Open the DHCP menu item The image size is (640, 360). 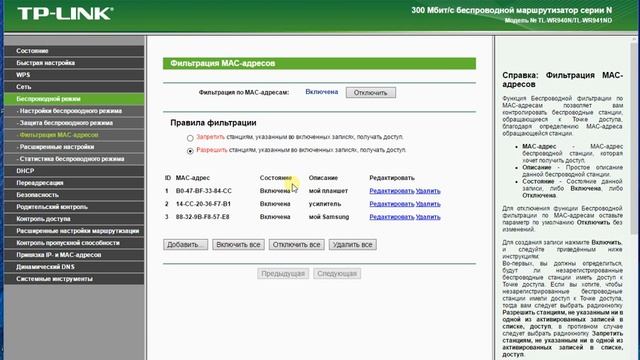(74, 171)
